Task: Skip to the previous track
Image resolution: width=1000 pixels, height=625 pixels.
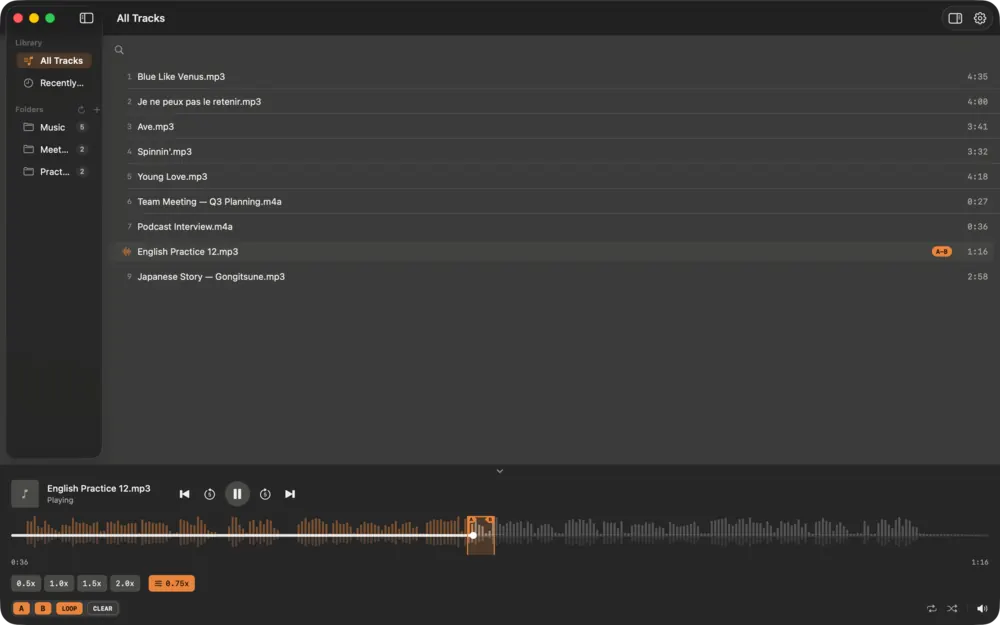Action: tap(184, 494)
